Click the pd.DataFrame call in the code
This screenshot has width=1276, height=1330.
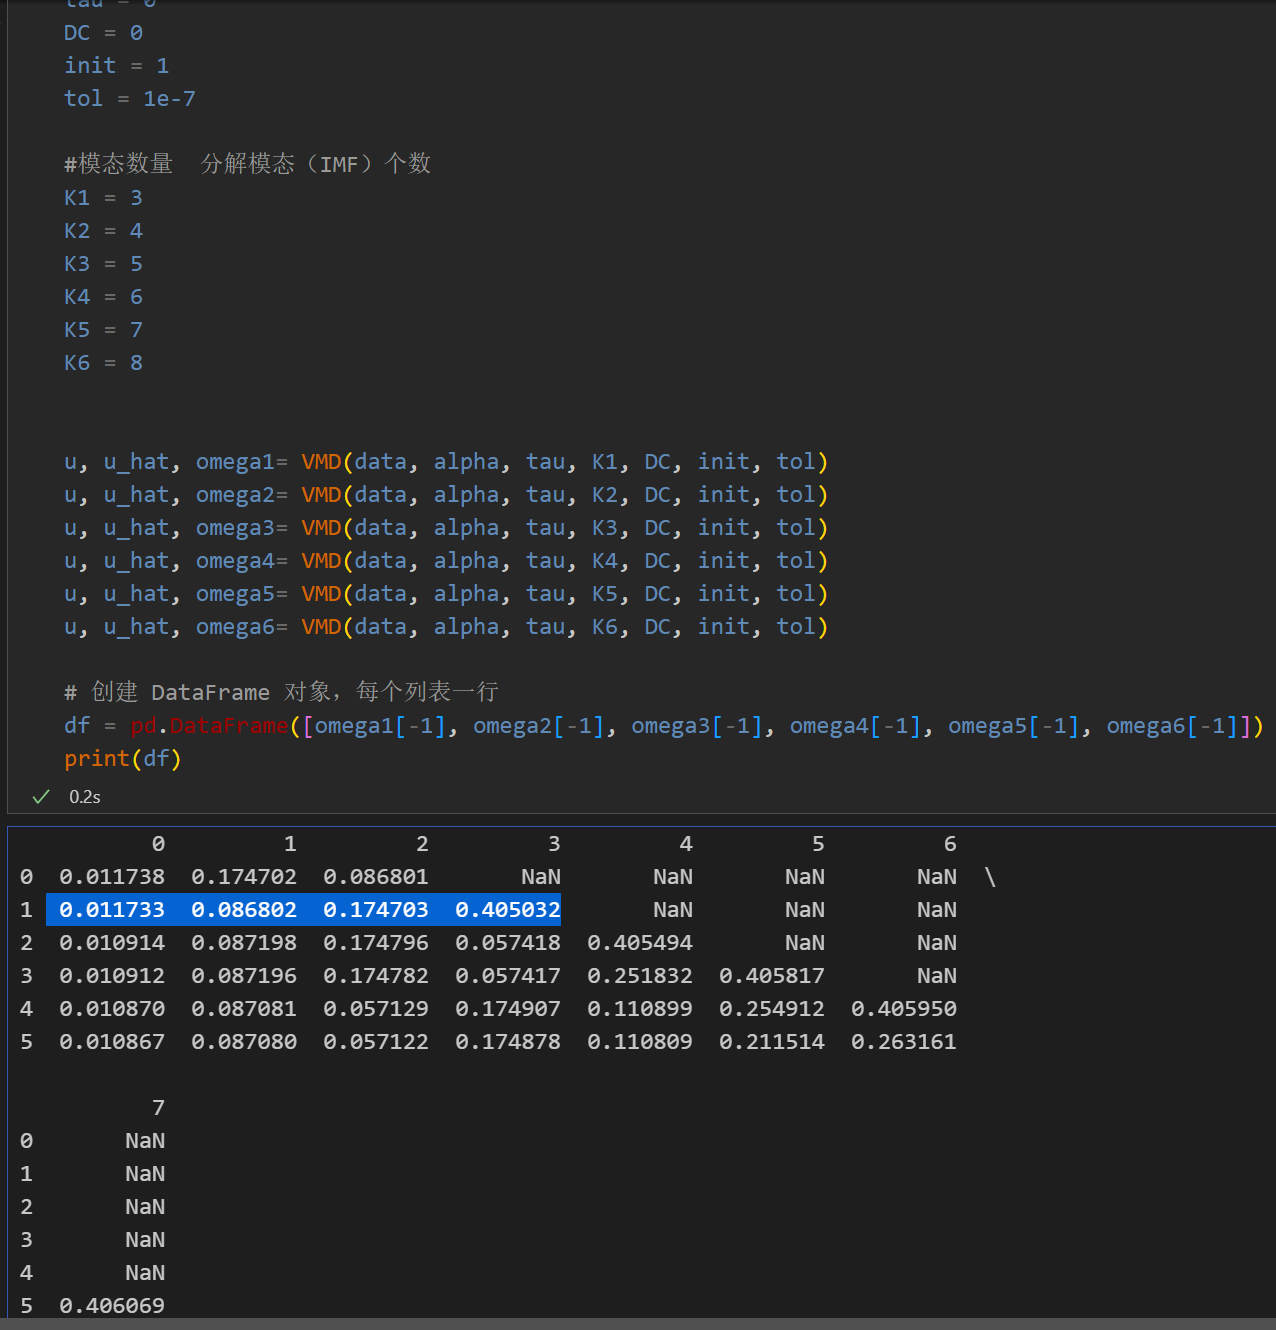point(209,726)
